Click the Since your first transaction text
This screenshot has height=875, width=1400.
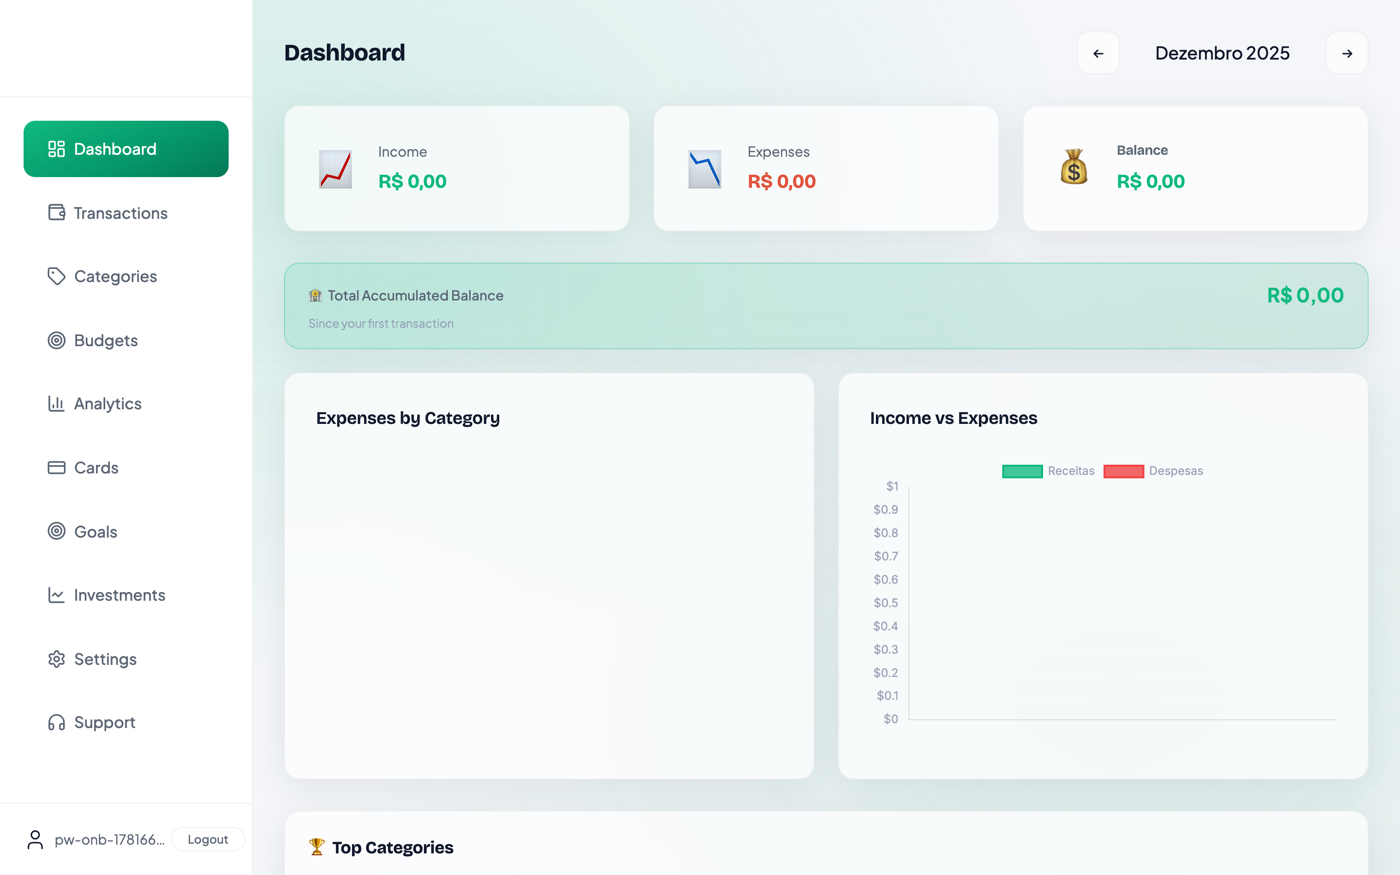click(381, 323)
